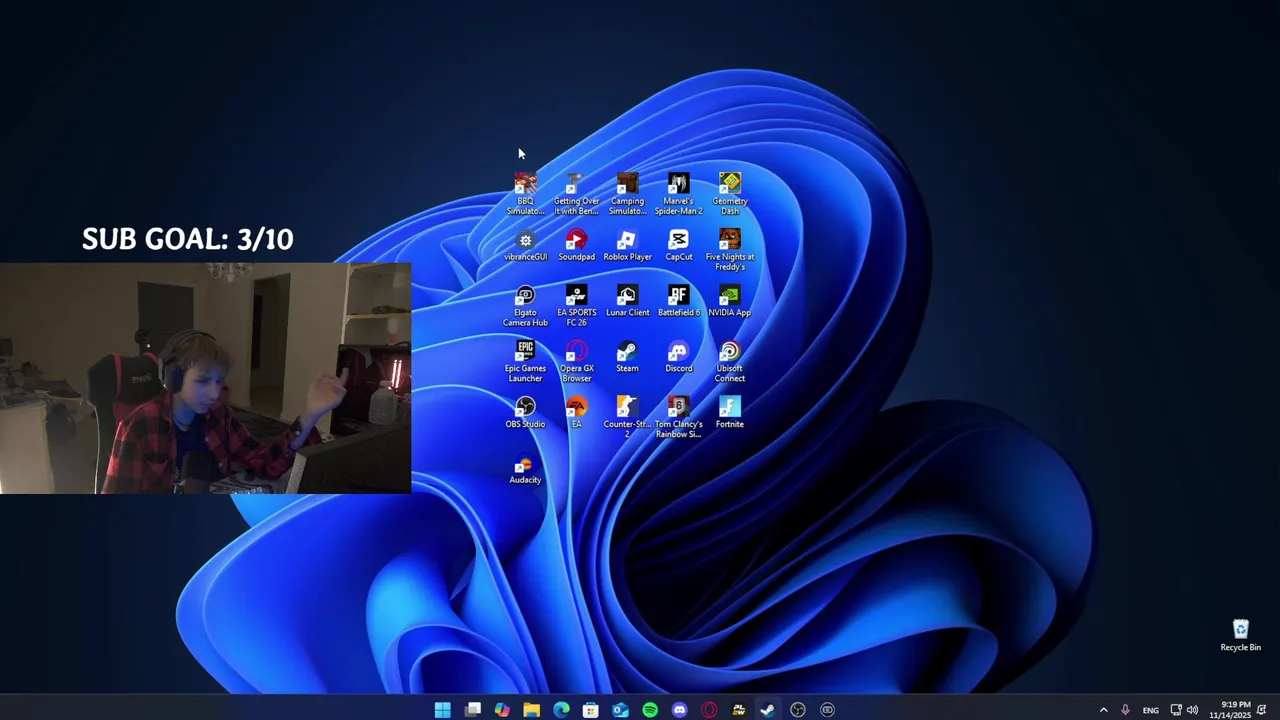
Task: Select the Opera GX Browser desktop icon
Action: point(576,362)
